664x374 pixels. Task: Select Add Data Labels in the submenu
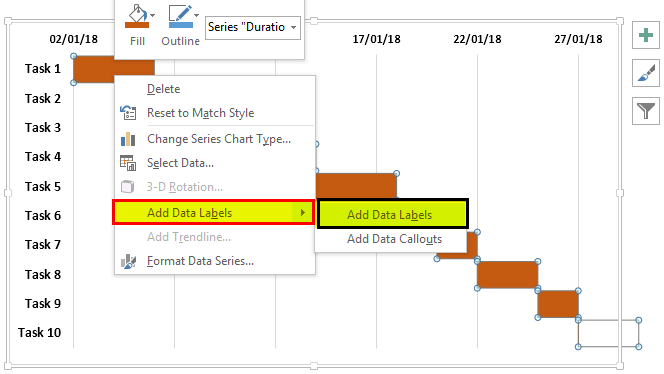coord(392,214)
